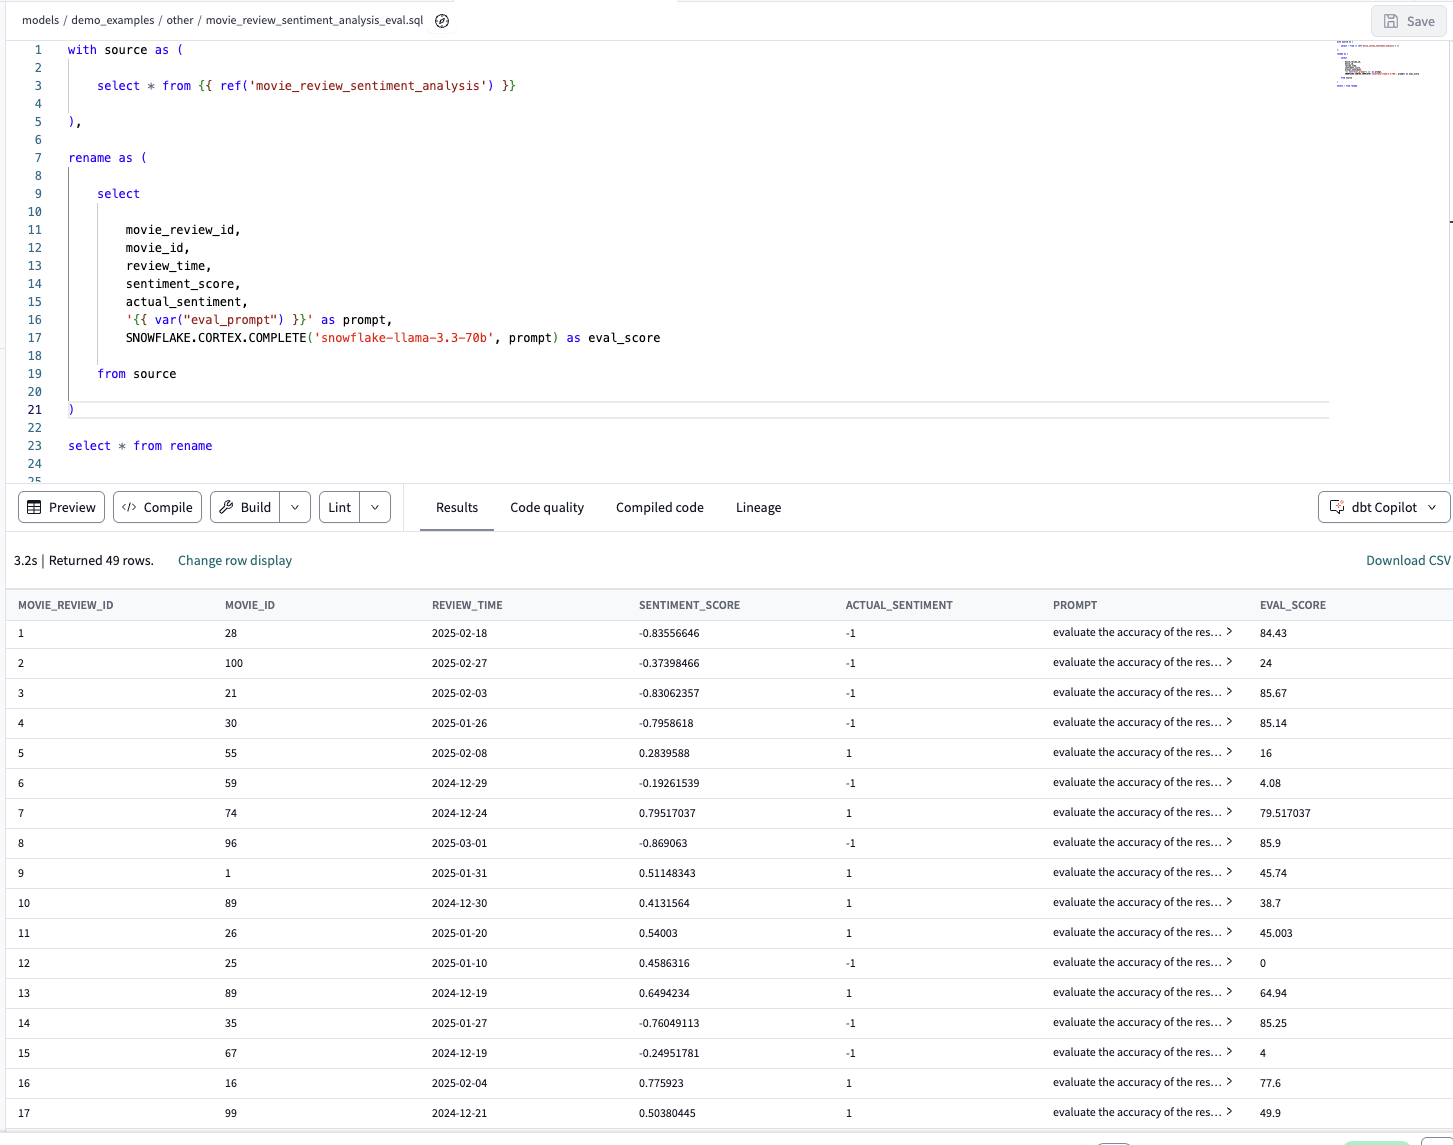Screen dimensions: 1453x1145
Task: Open the Build options chevron
Action: (294, 507)
